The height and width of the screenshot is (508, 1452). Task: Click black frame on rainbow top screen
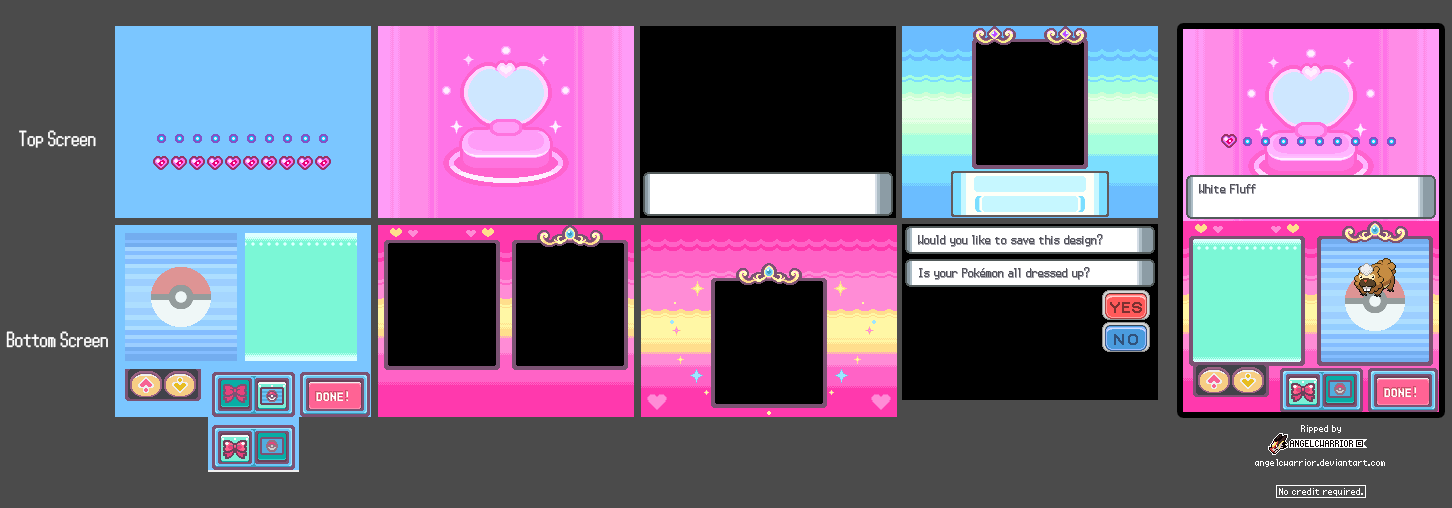coord(1030,104)
